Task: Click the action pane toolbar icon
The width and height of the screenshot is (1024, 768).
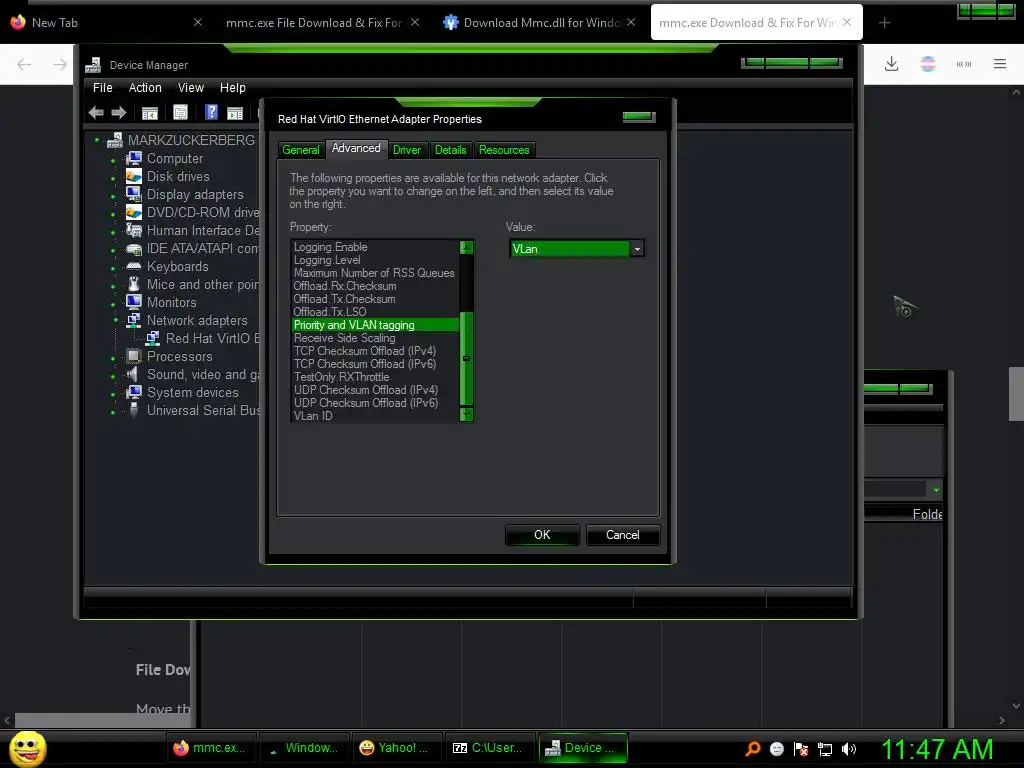Action: tap(235, 113)
